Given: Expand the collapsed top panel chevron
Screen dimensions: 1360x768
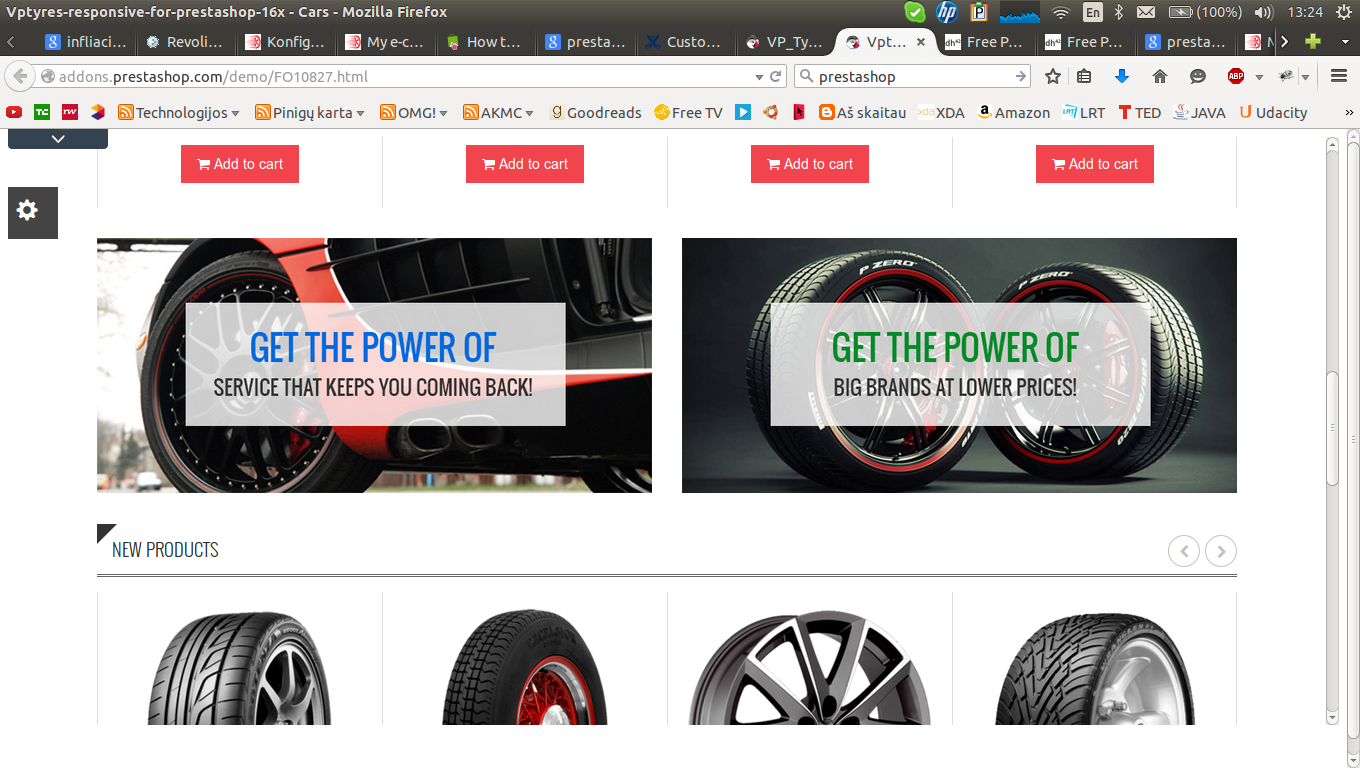Looking at the screenshot, I should [x=58, y=139].
